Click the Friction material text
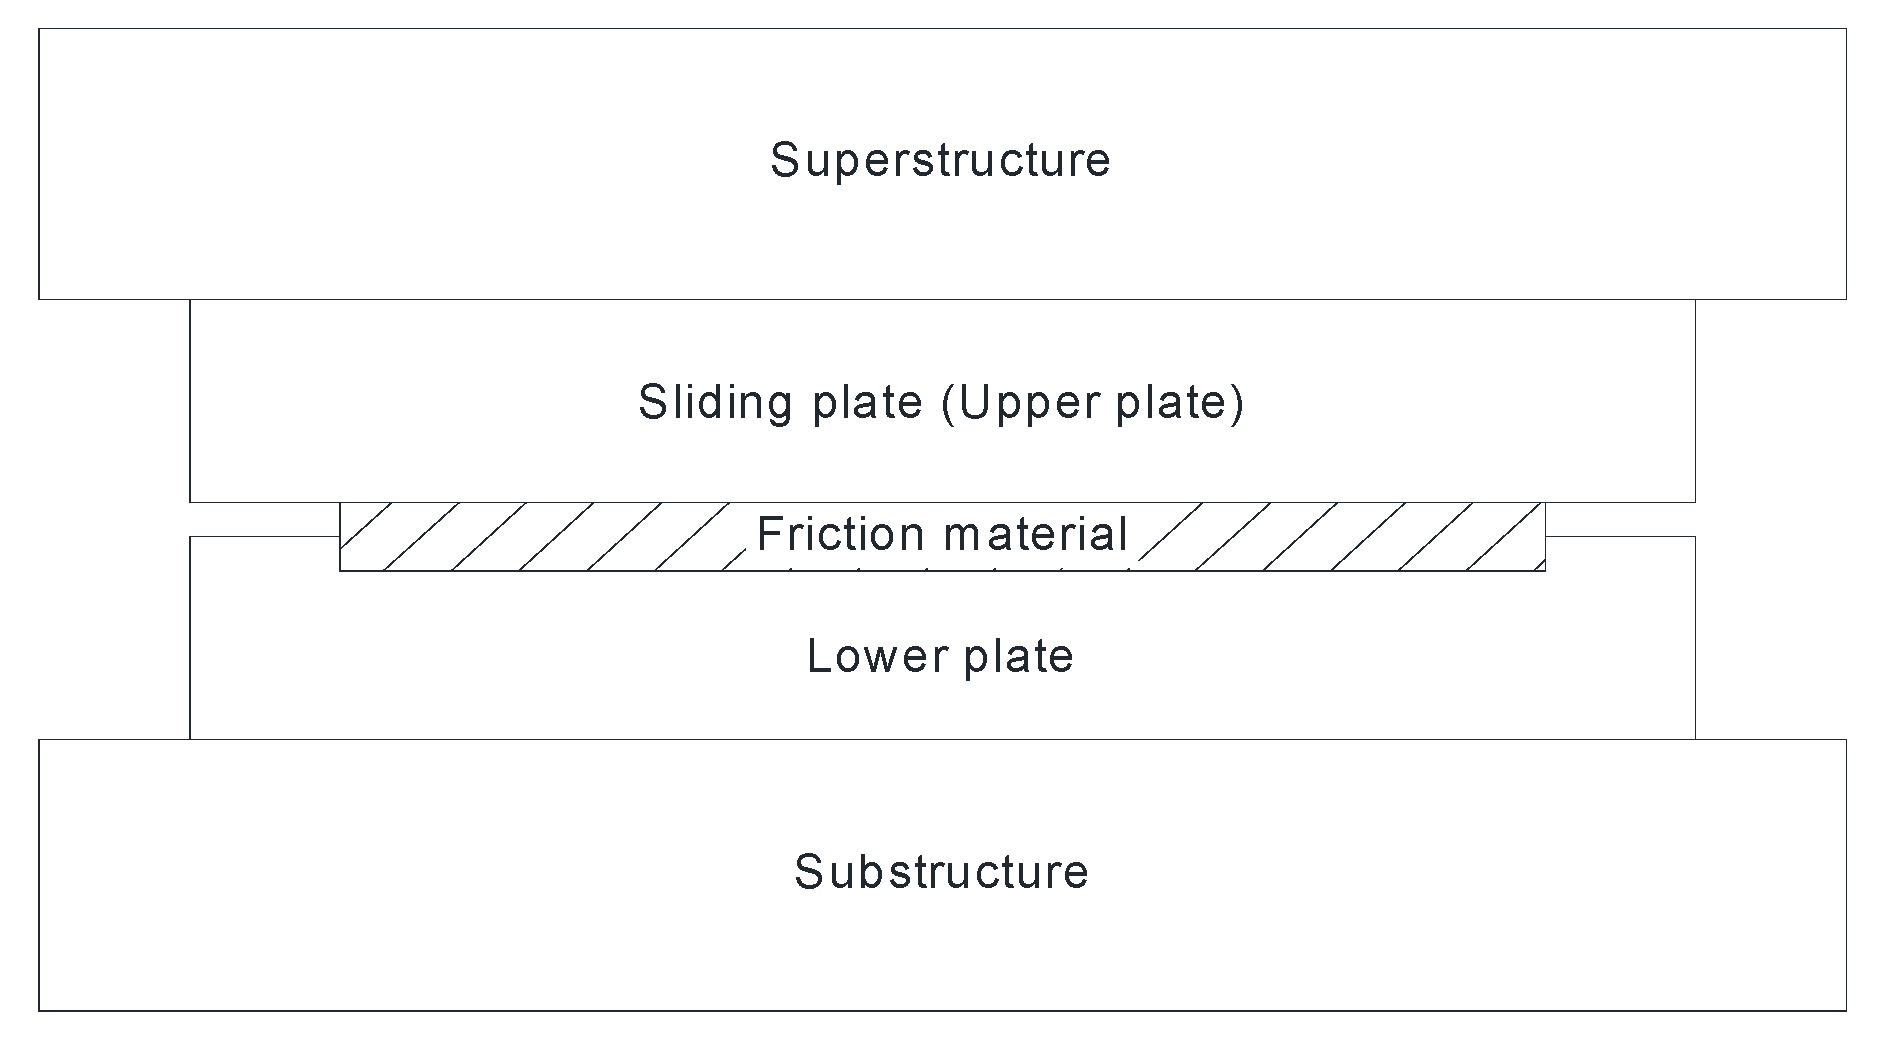 pyautogui.click(x=942, y=534)
